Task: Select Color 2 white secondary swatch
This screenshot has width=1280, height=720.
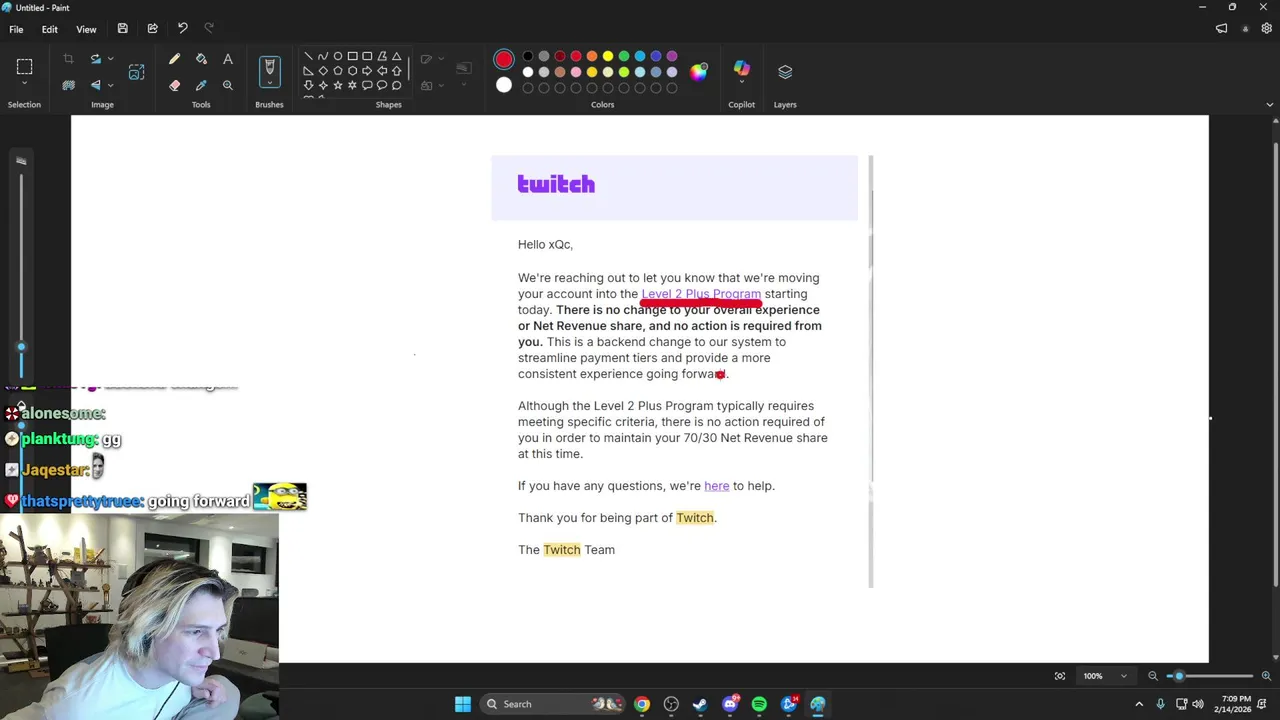Action: (504, 85)
